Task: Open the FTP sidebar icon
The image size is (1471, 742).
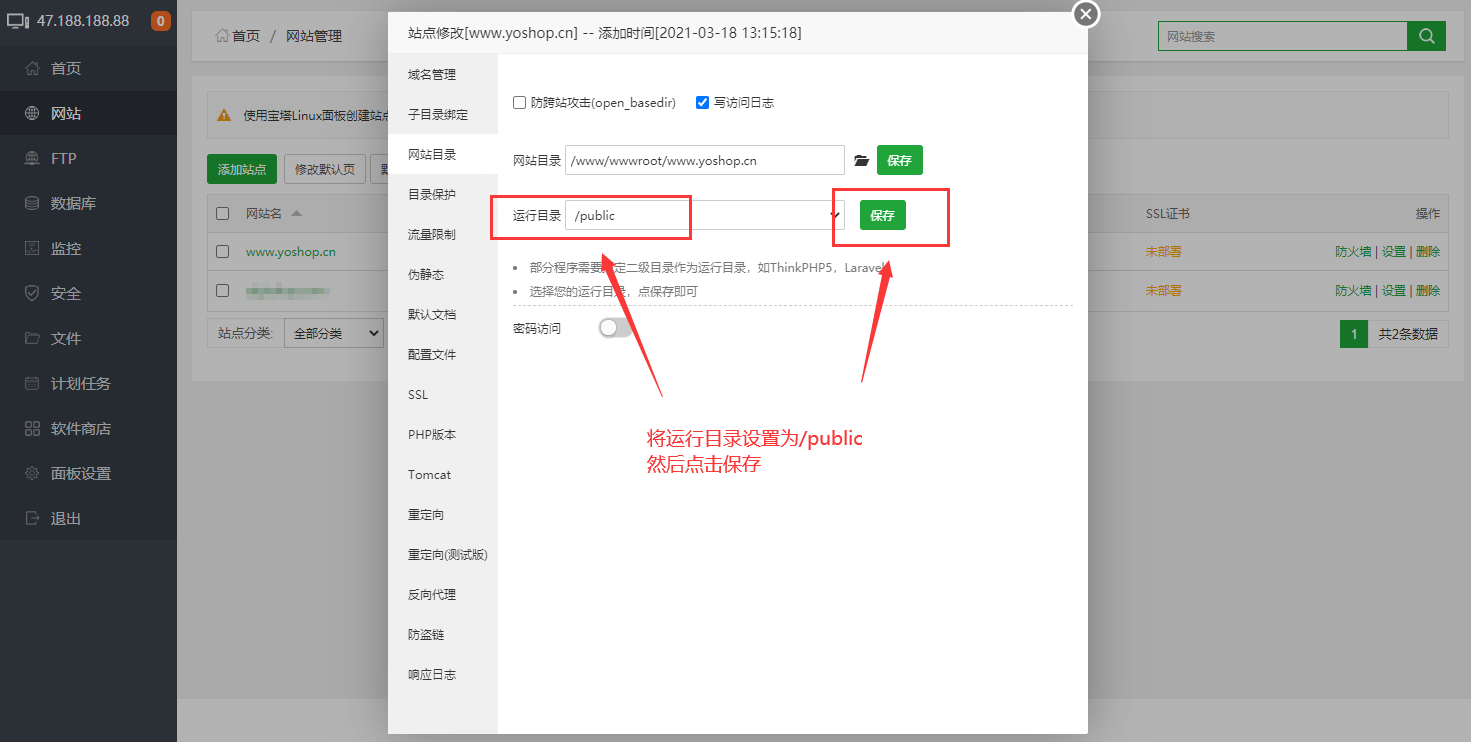Action: pos(32,159)
